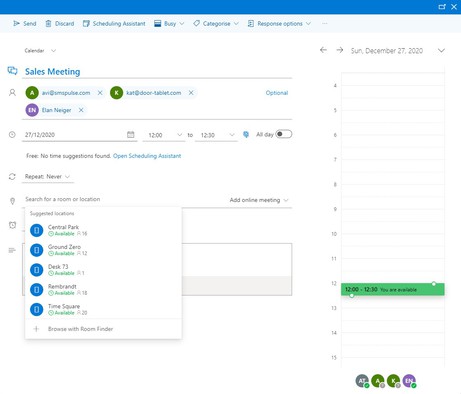Send the Sales Meeting invite
This screenshot has height=394, width=461.
tap(24, 24)
